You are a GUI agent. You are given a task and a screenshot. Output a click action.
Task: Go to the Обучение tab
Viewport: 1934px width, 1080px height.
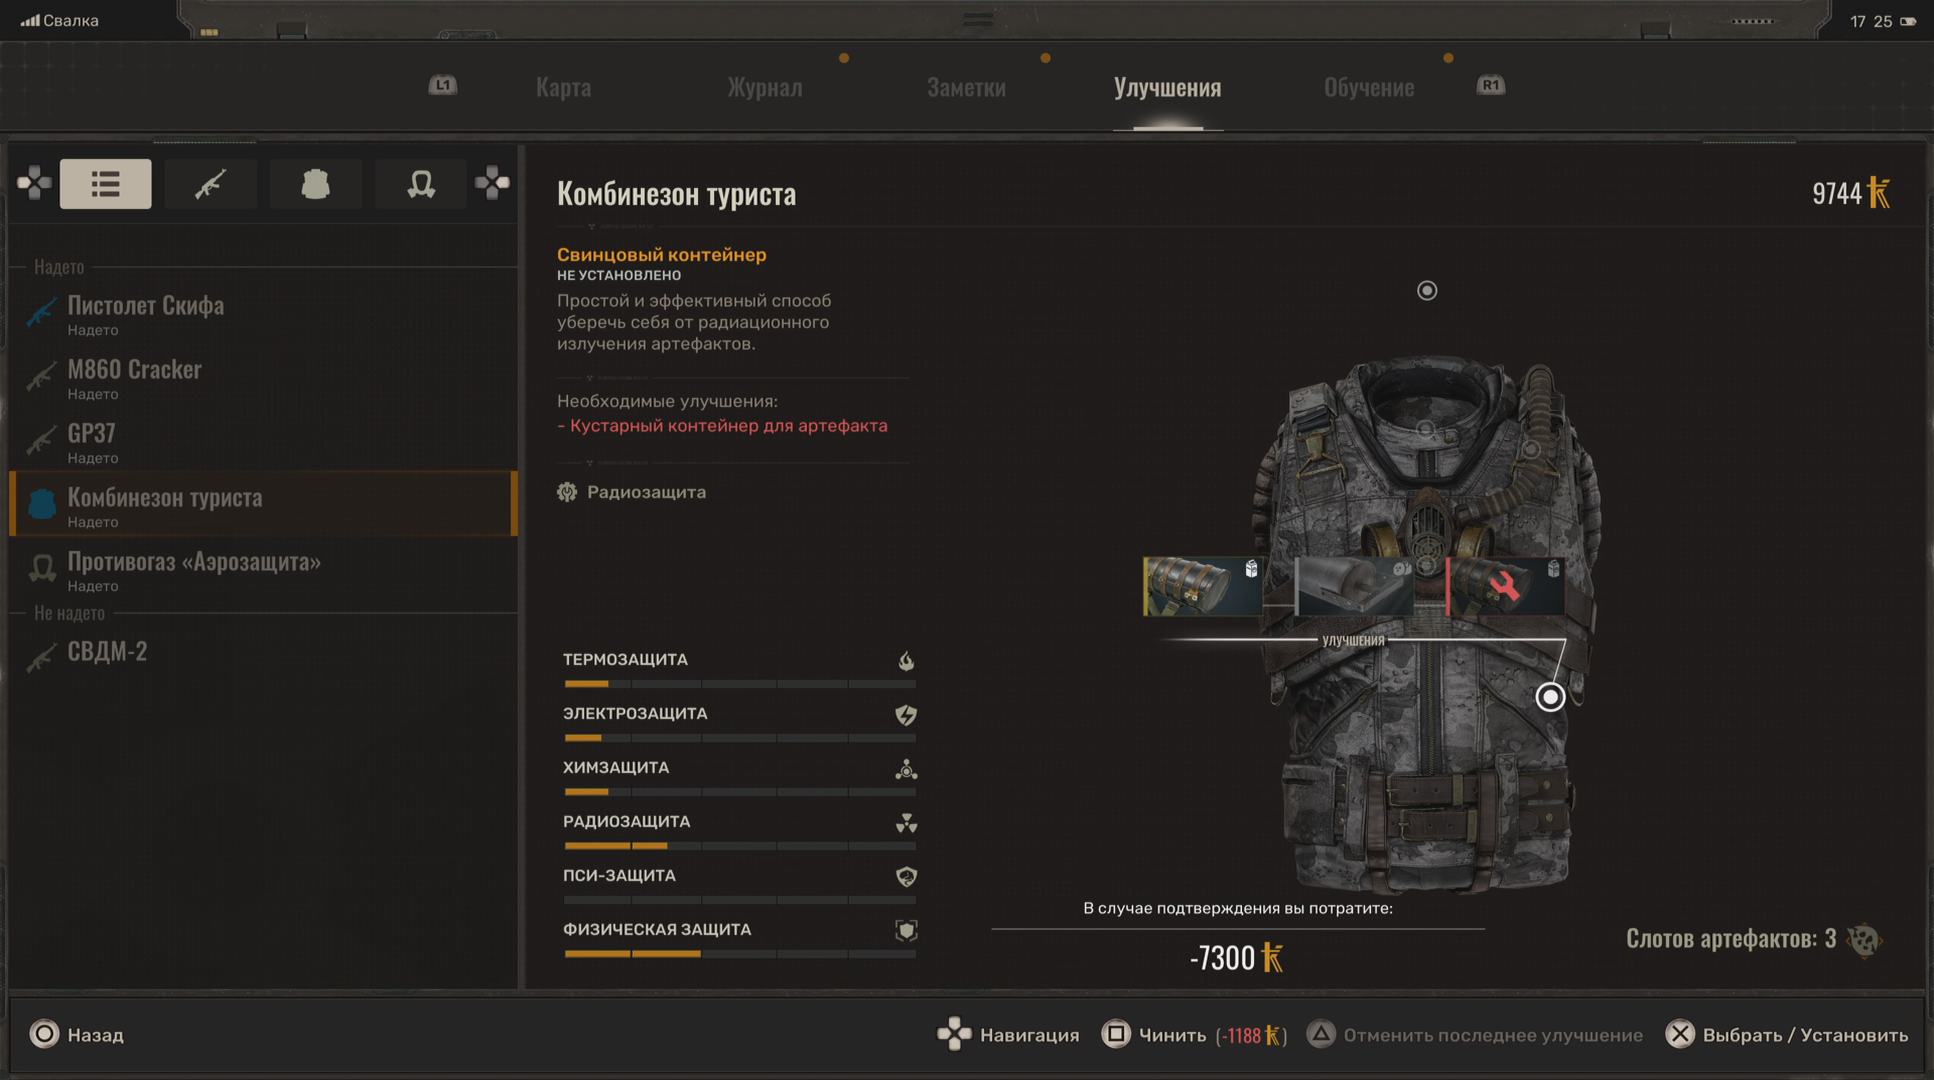click(1368, 88)
